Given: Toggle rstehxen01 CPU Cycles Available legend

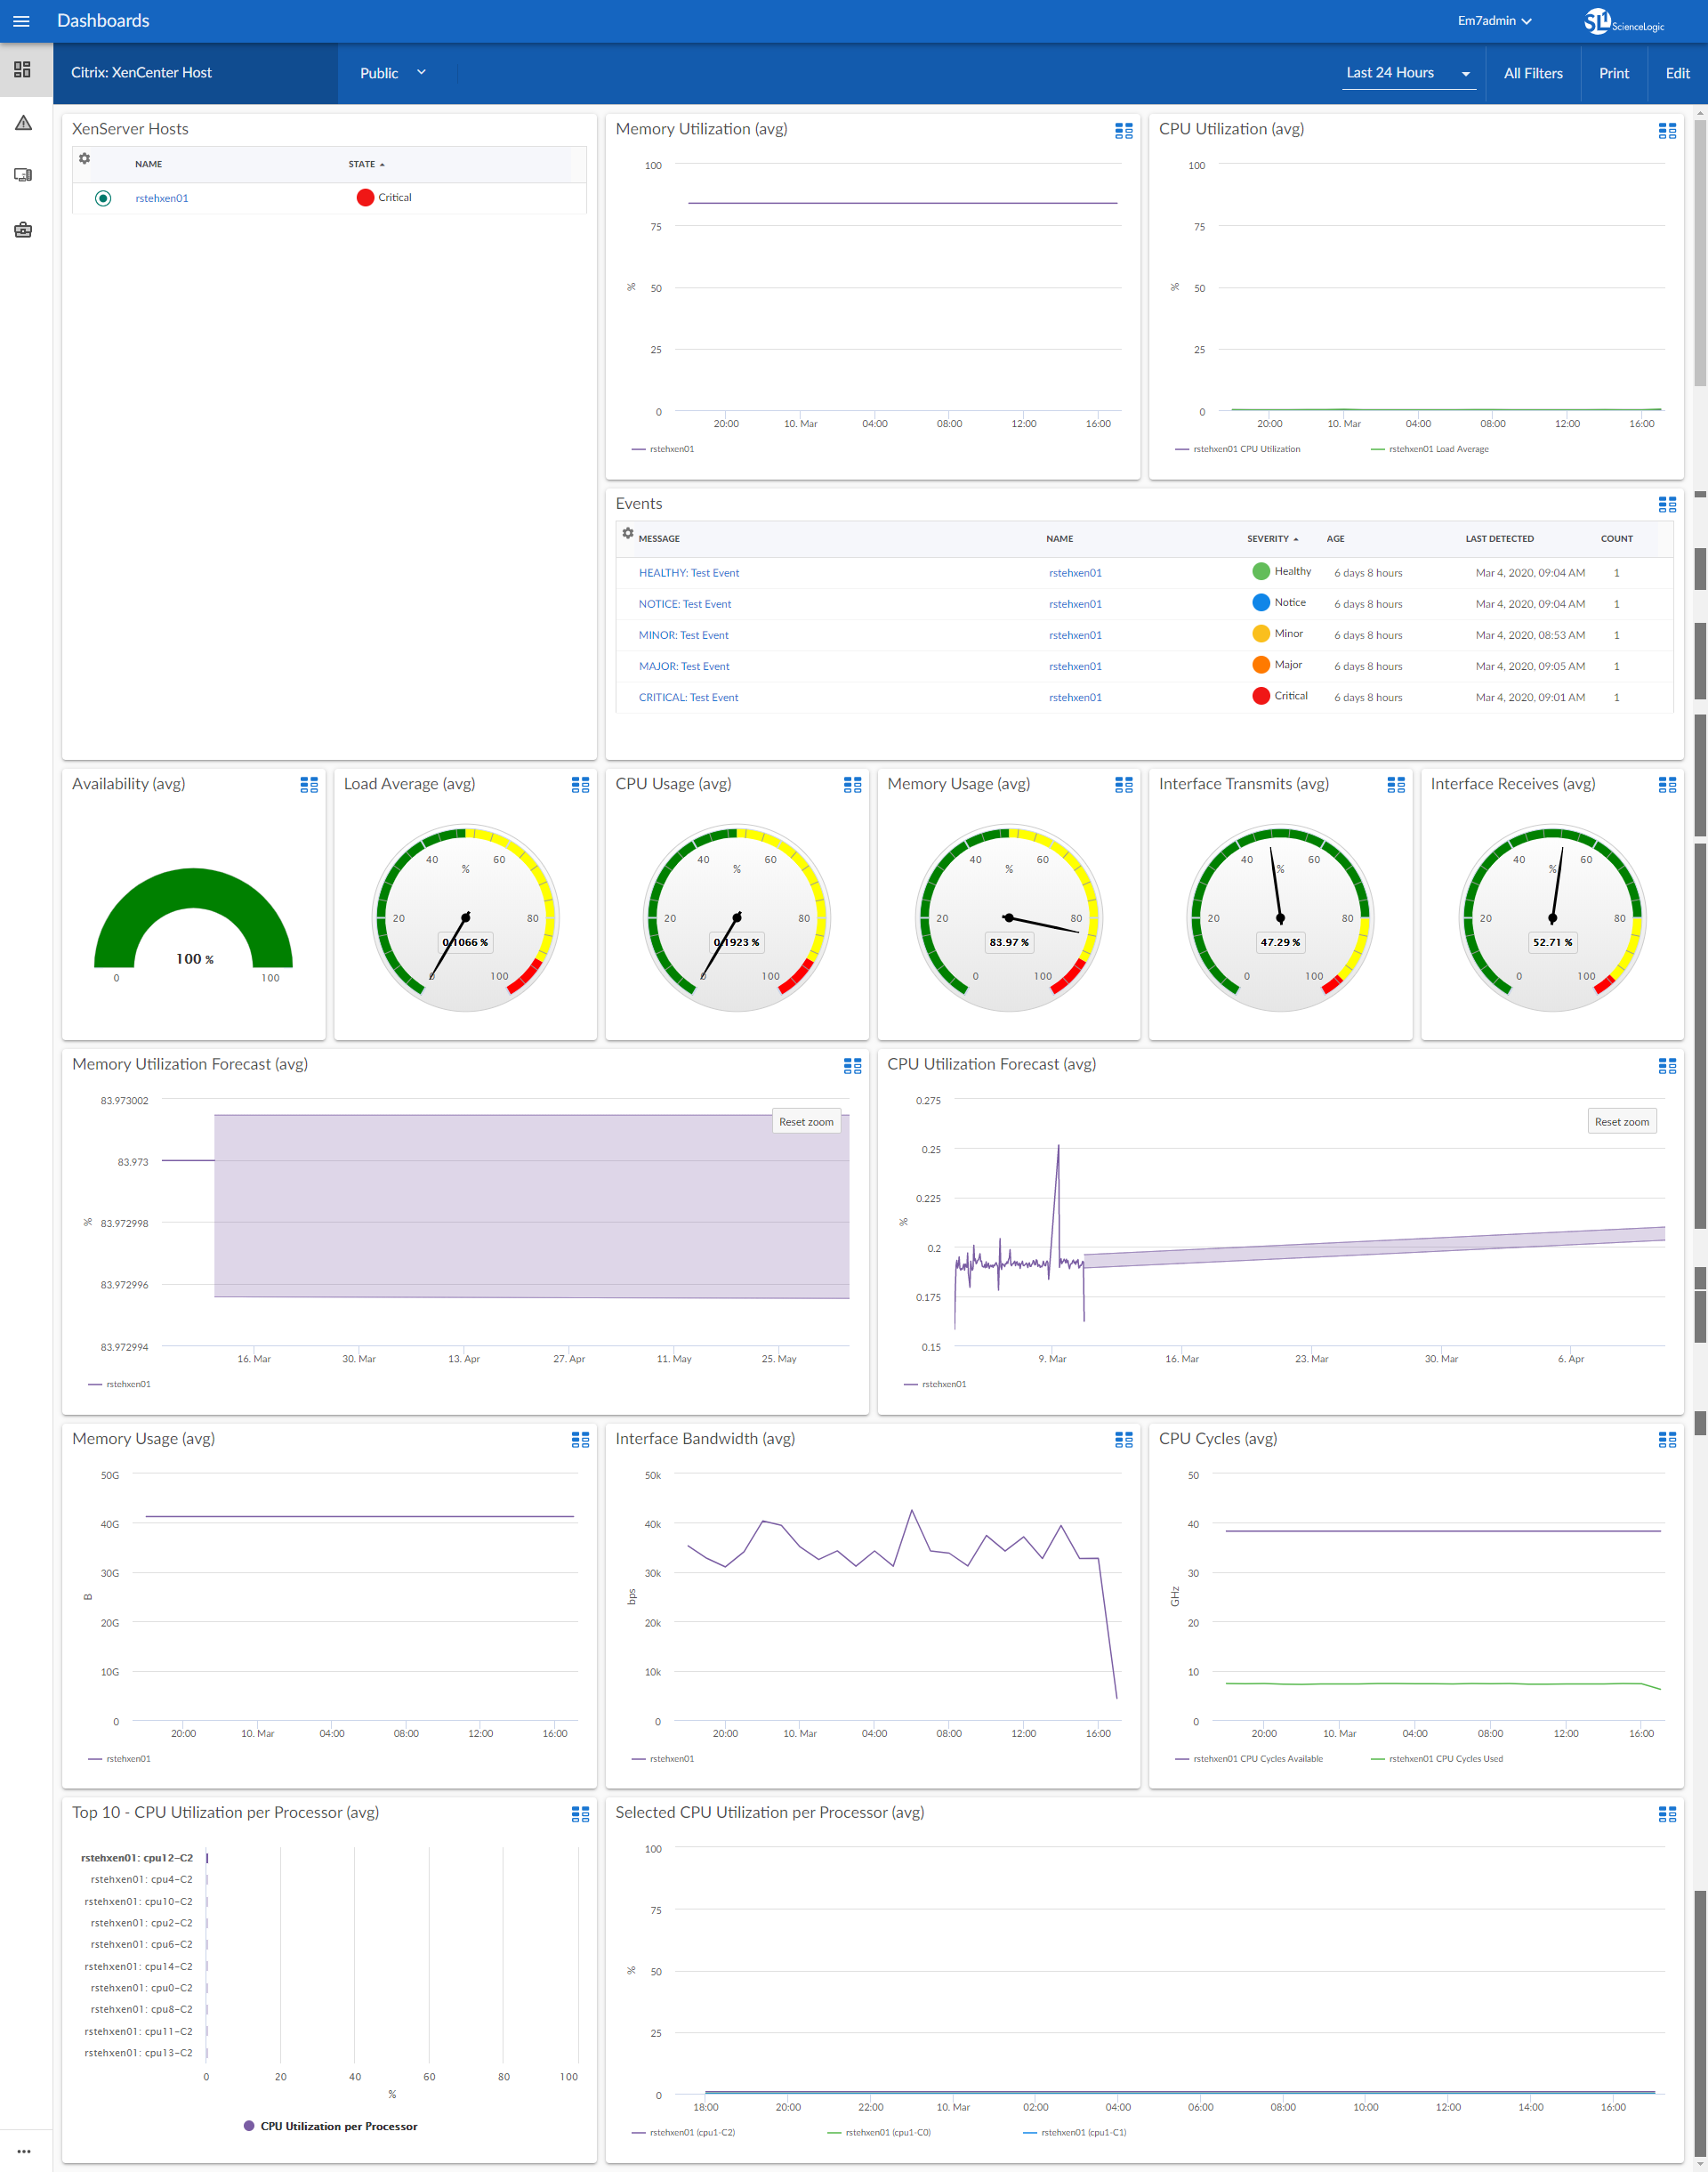Looking at the screenshot, I should point(1248,1759).
